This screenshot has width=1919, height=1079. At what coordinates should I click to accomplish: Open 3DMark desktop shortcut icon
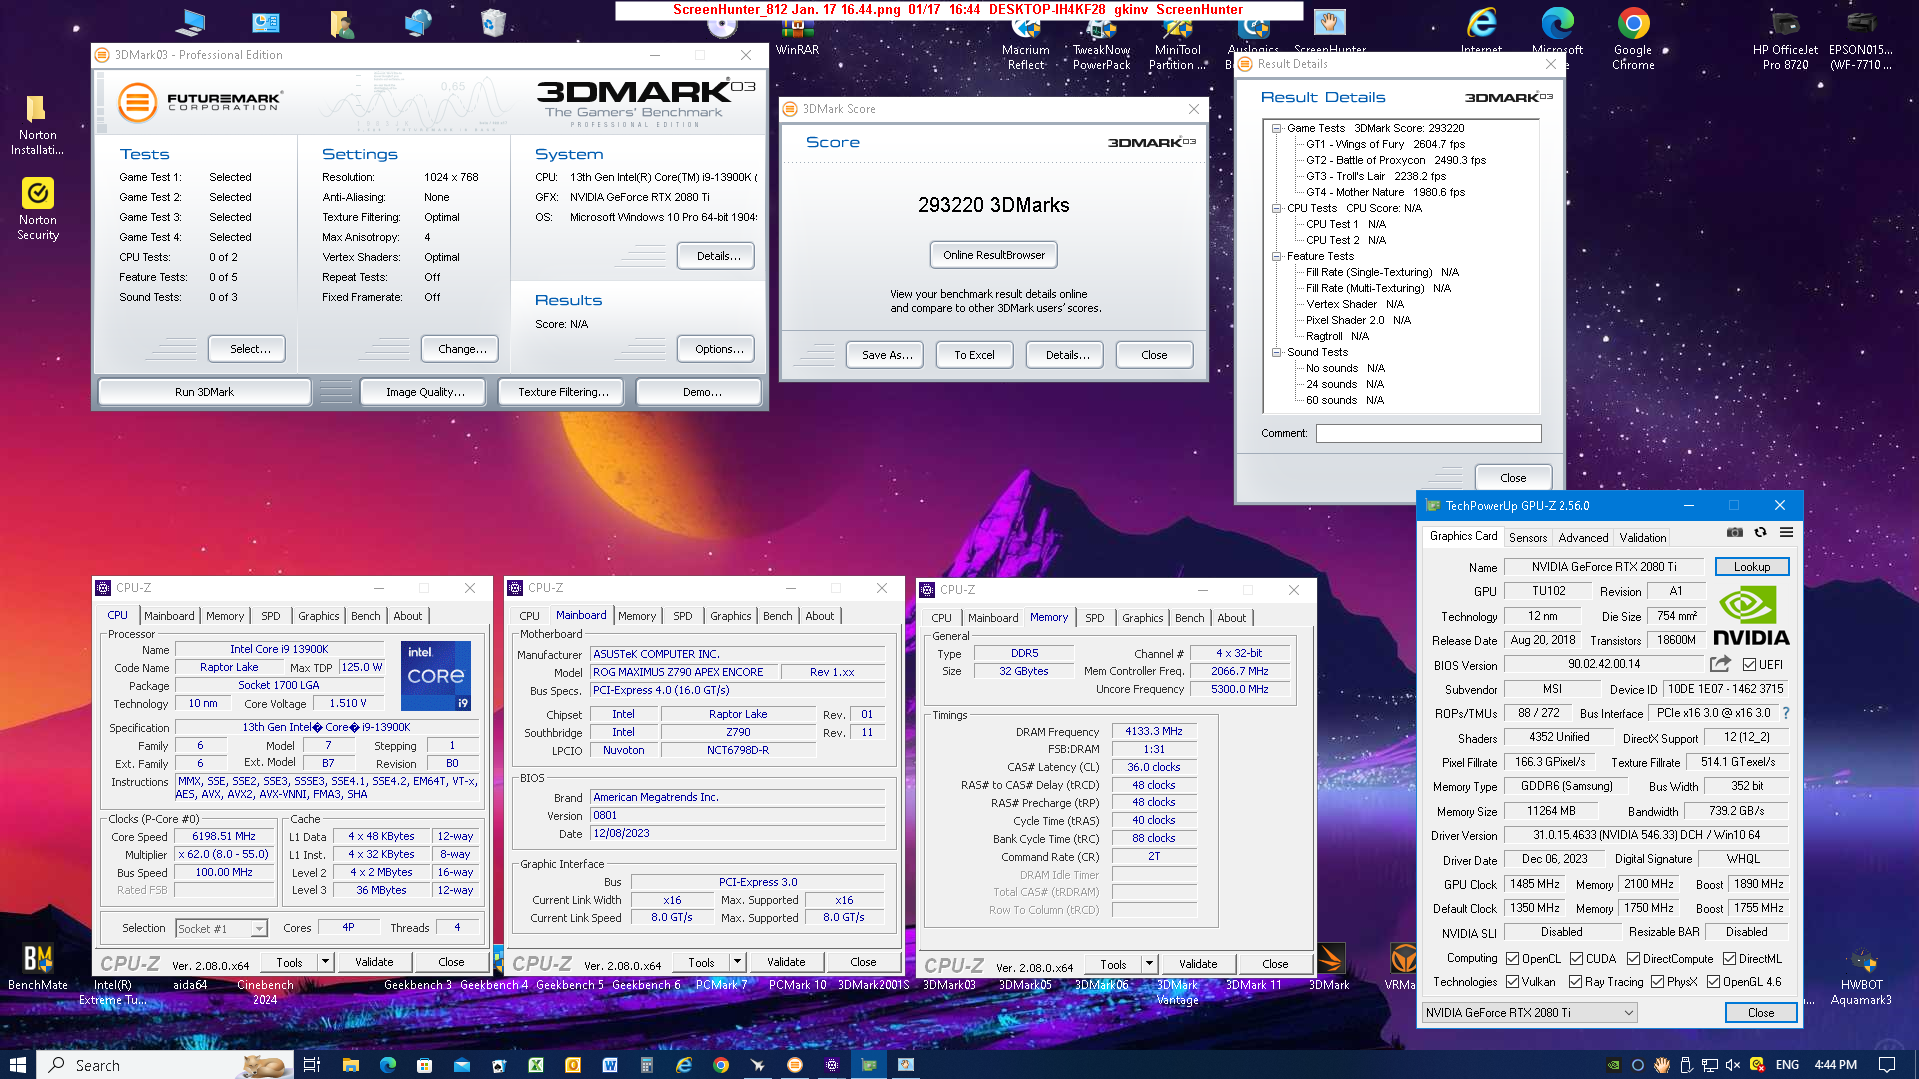click(x=1329, y=966)
